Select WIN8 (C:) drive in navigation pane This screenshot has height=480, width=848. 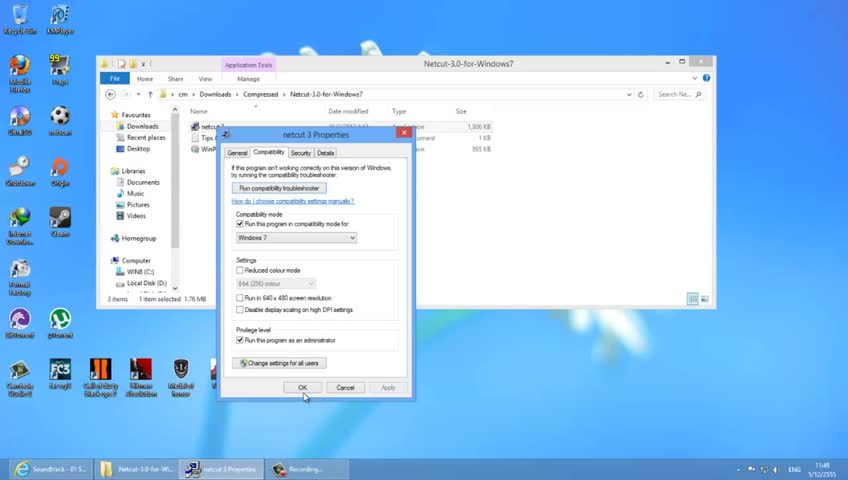tap(140, 272)
